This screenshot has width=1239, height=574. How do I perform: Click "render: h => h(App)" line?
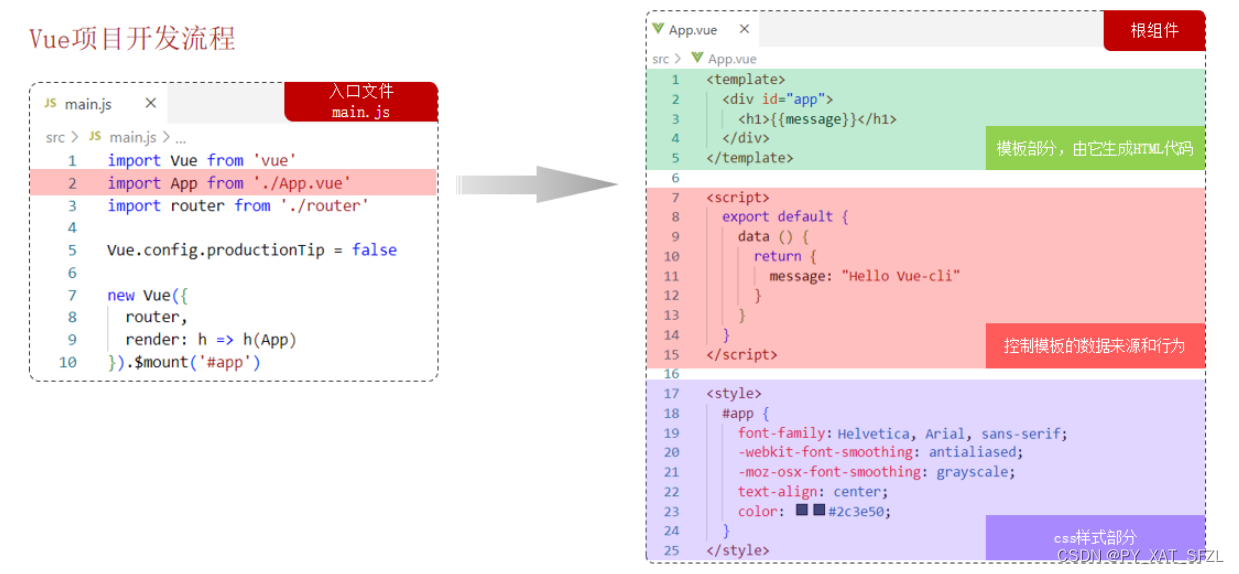211,339
